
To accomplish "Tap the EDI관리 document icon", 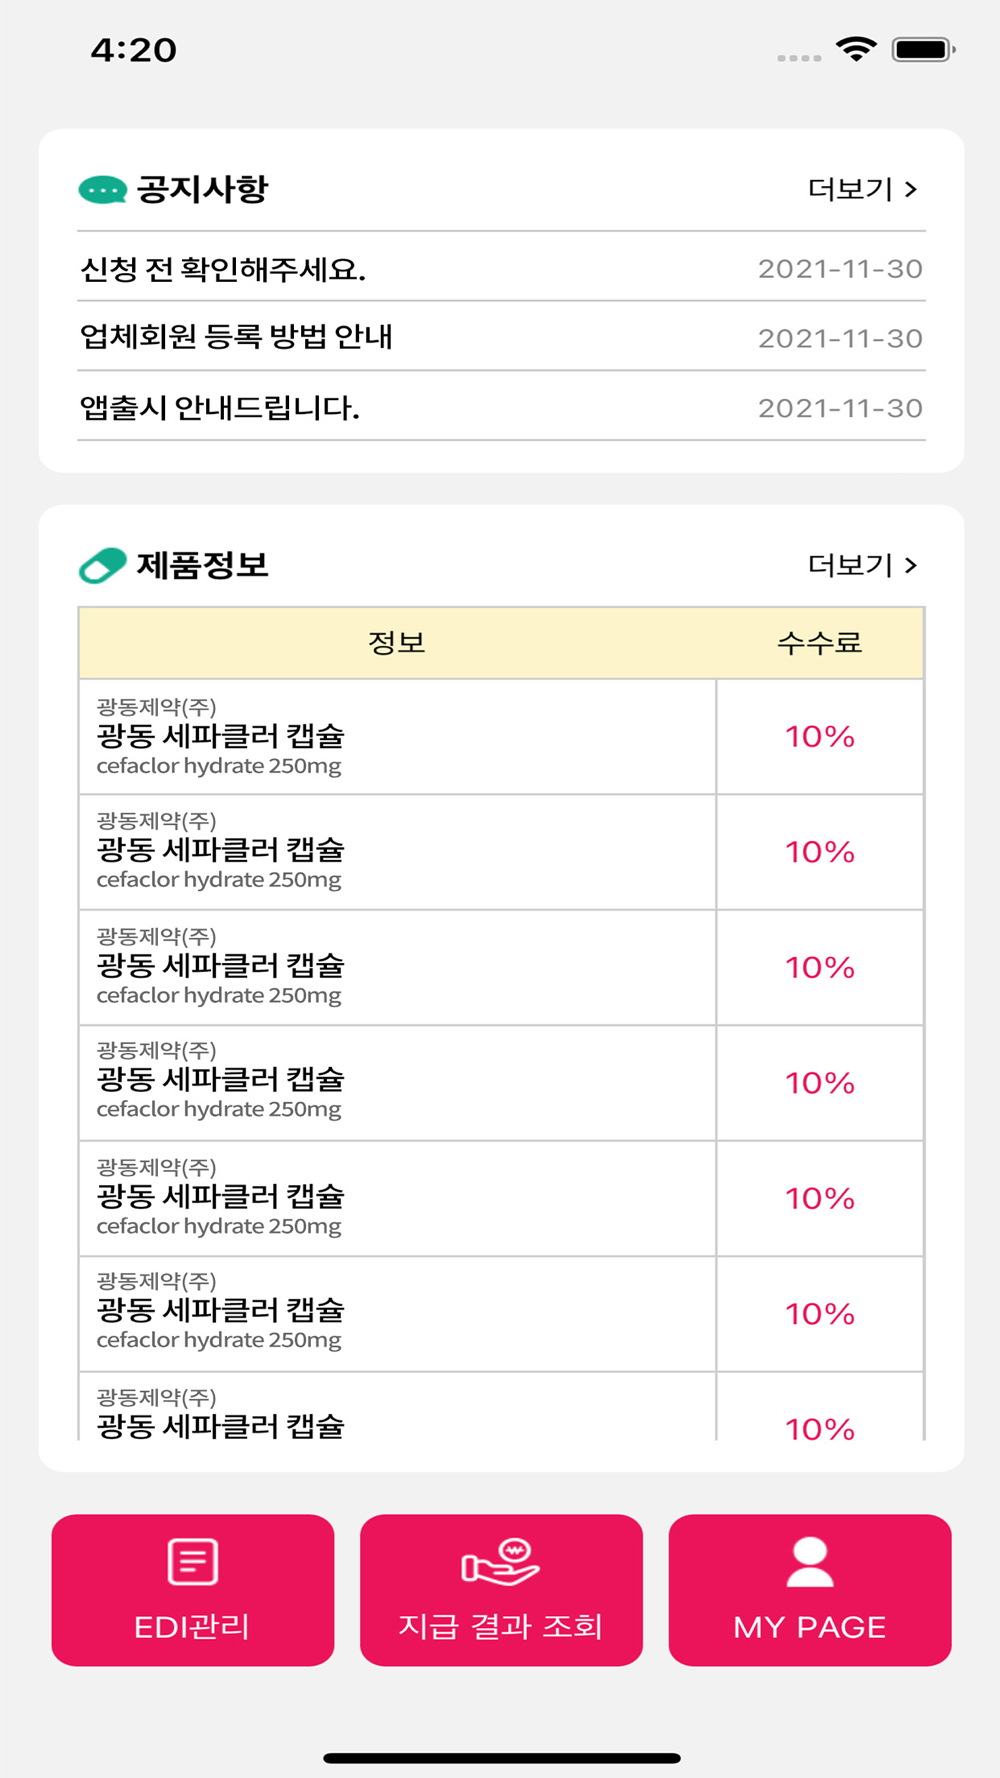I will click(x=192, y=1561).
